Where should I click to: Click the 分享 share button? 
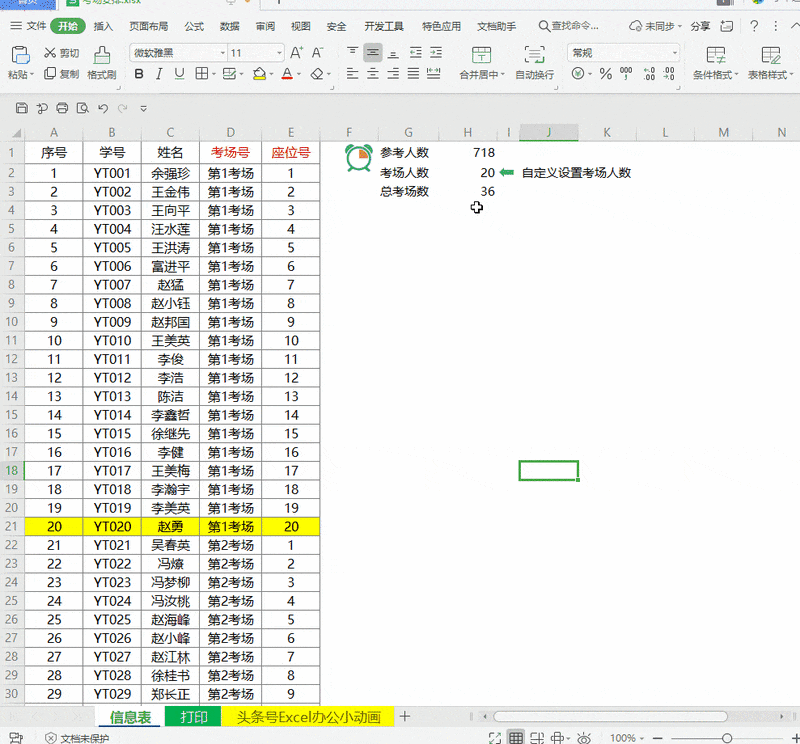coord(700,27)
